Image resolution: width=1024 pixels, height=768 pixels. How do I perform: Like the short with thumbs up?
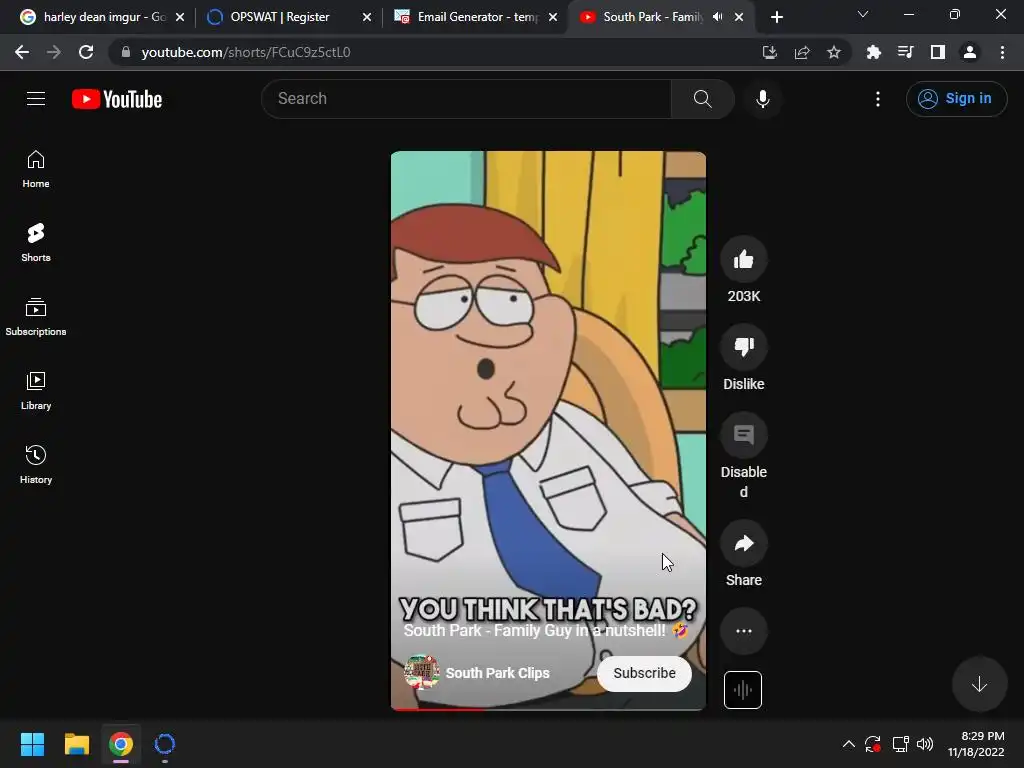tap(744, 259)
